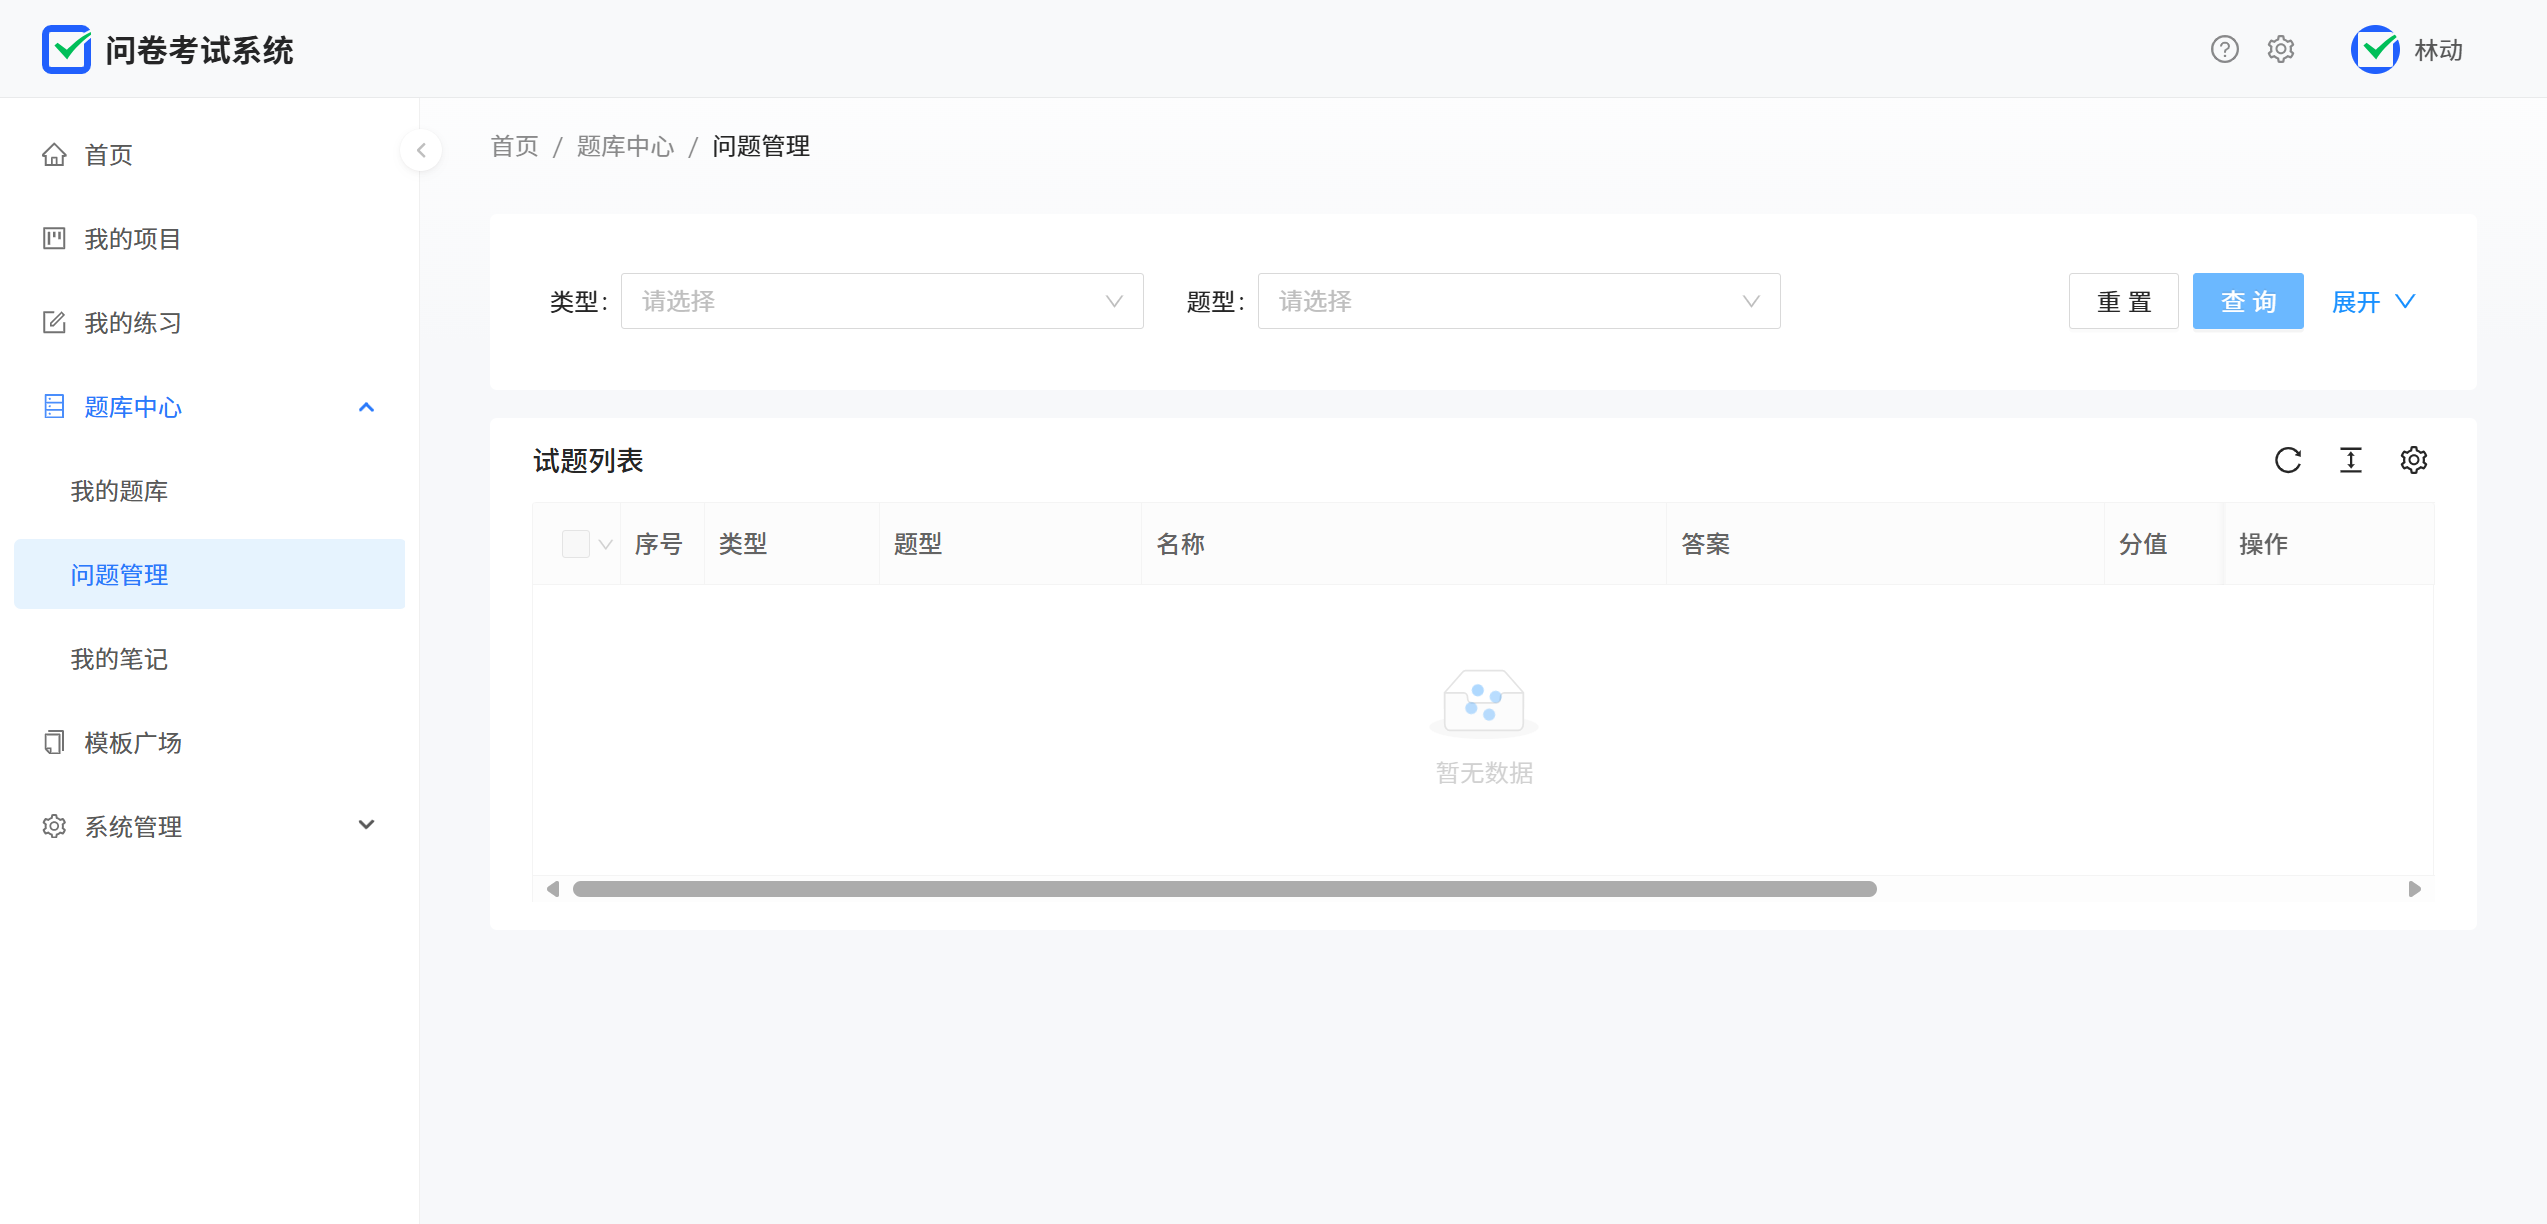Refresh the 试题列表 table
Viewport: 2547px width, 1224px height.
click(2288, 460)
